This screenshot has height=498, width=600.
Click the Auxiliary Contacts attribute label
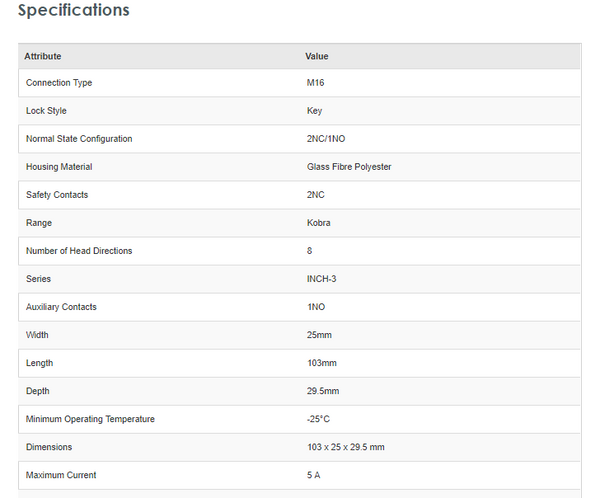(x=61, y=307)
